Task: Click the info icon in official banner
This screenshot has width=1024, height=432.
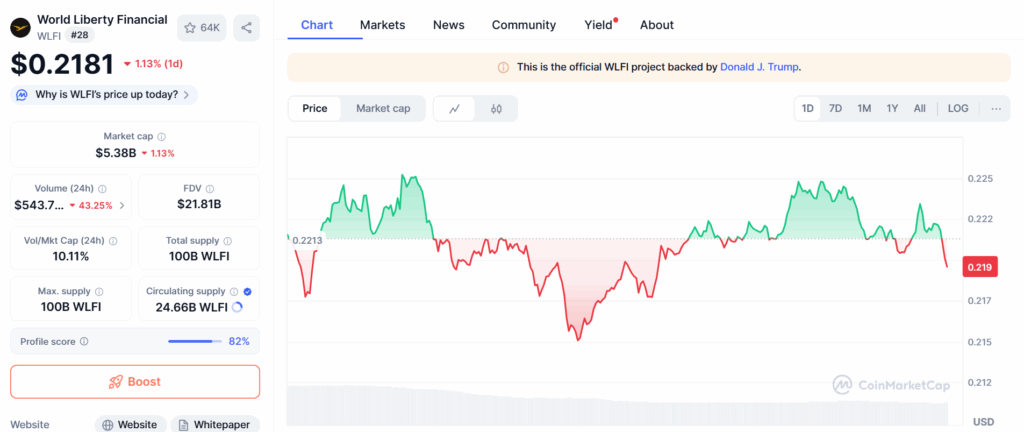Action: pyautogui.click(x=503, y=67)
